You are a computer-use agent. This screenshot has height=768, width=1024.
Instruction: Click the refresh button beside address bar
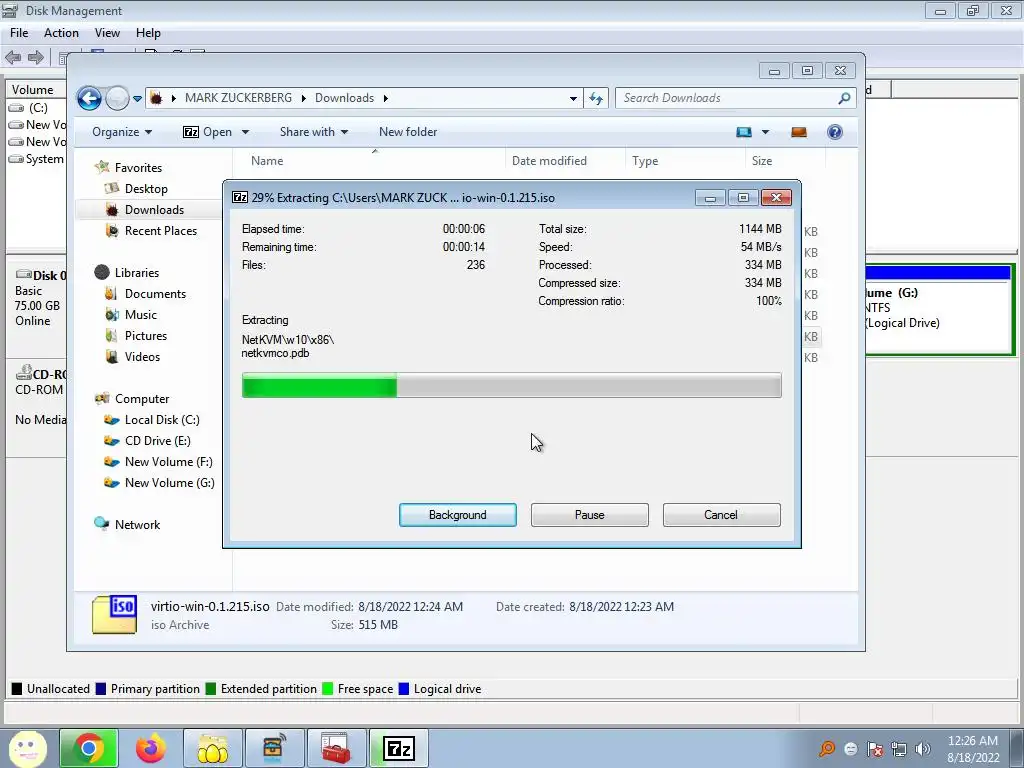pyautogui.click(x=596, y=98)
